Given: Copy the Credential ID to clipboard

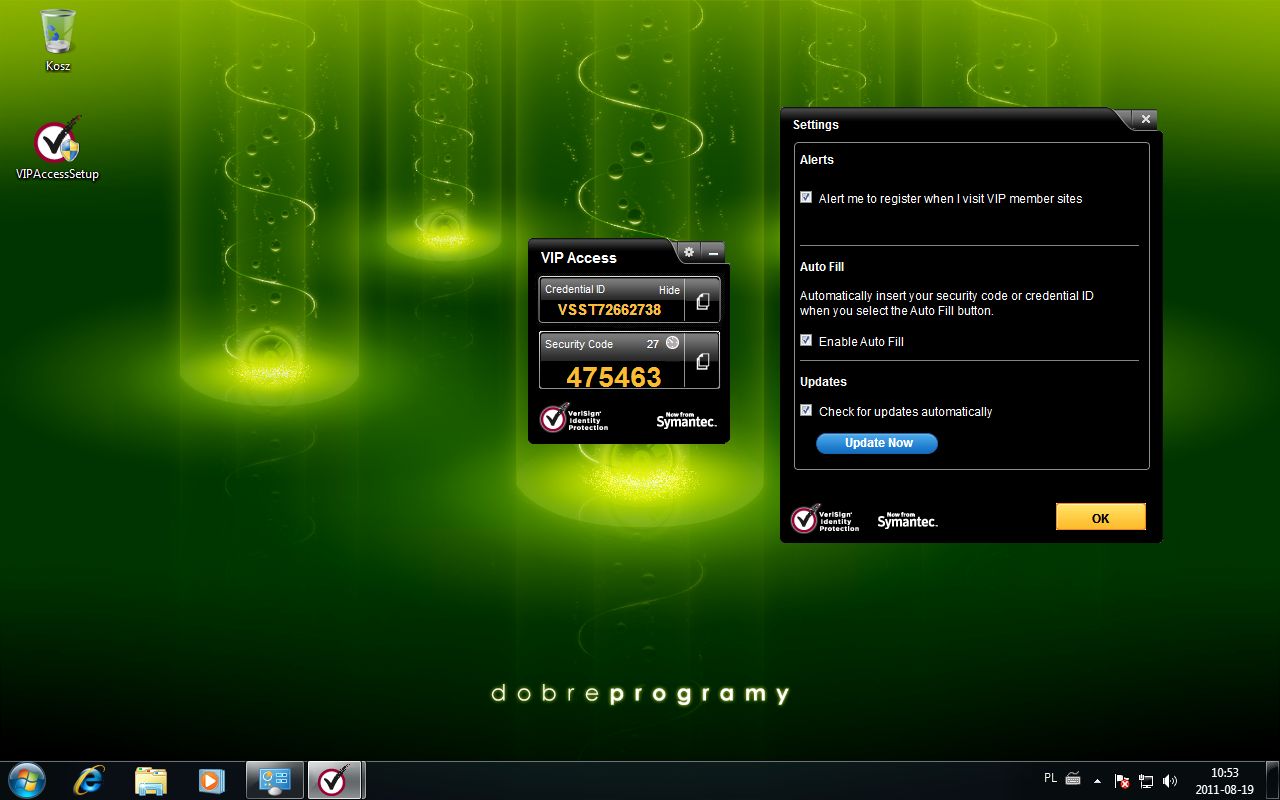Looking at the screenshot, I should [x=702, y=300].
